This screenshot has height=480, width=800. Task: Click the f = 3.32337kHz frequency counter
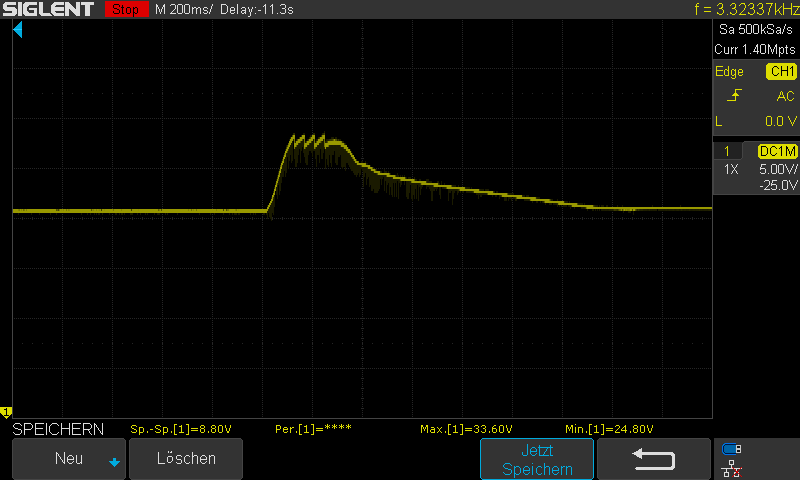click(746, 9)
